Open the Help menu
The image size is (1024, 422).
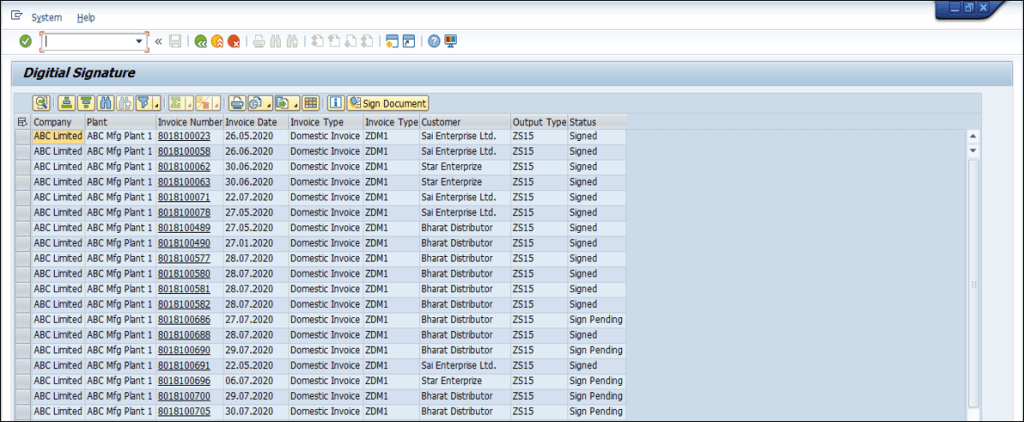(x=86, y=17)
